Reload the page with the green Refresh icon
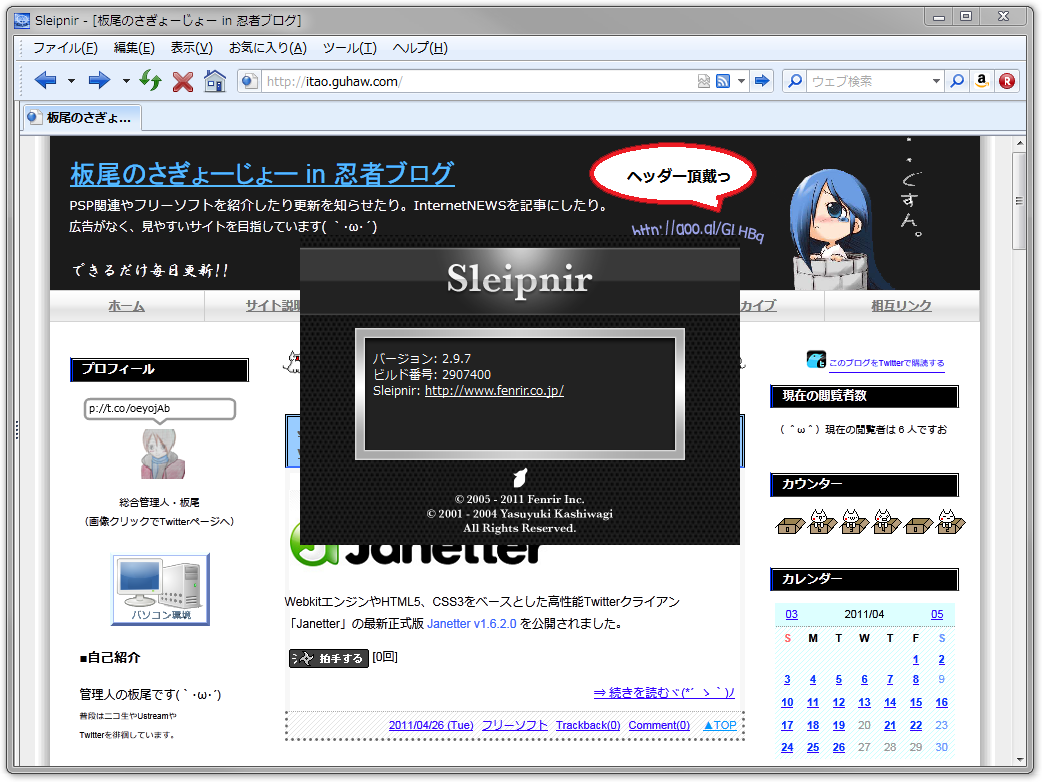 tap(150, 81)
